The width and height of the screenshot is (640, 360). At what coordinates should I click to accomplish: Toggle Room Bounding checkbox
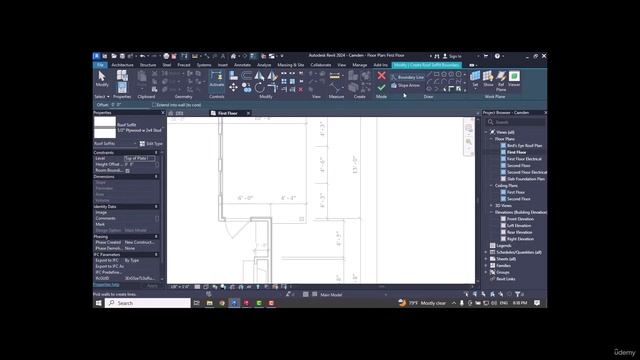(127, 171)
